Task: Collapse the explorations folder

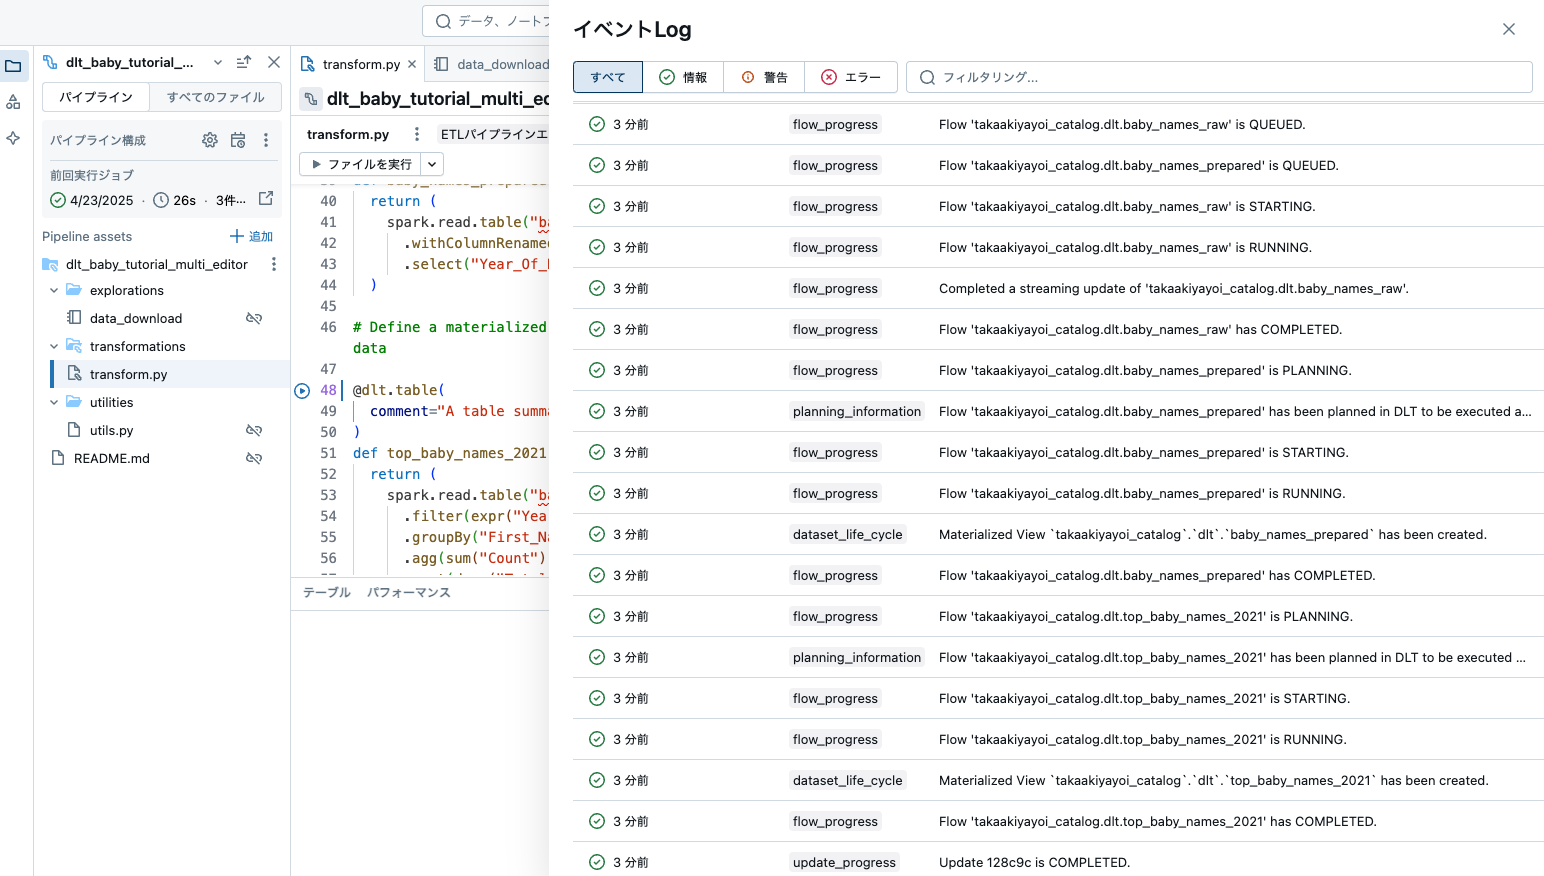Action: coord(54,290)
